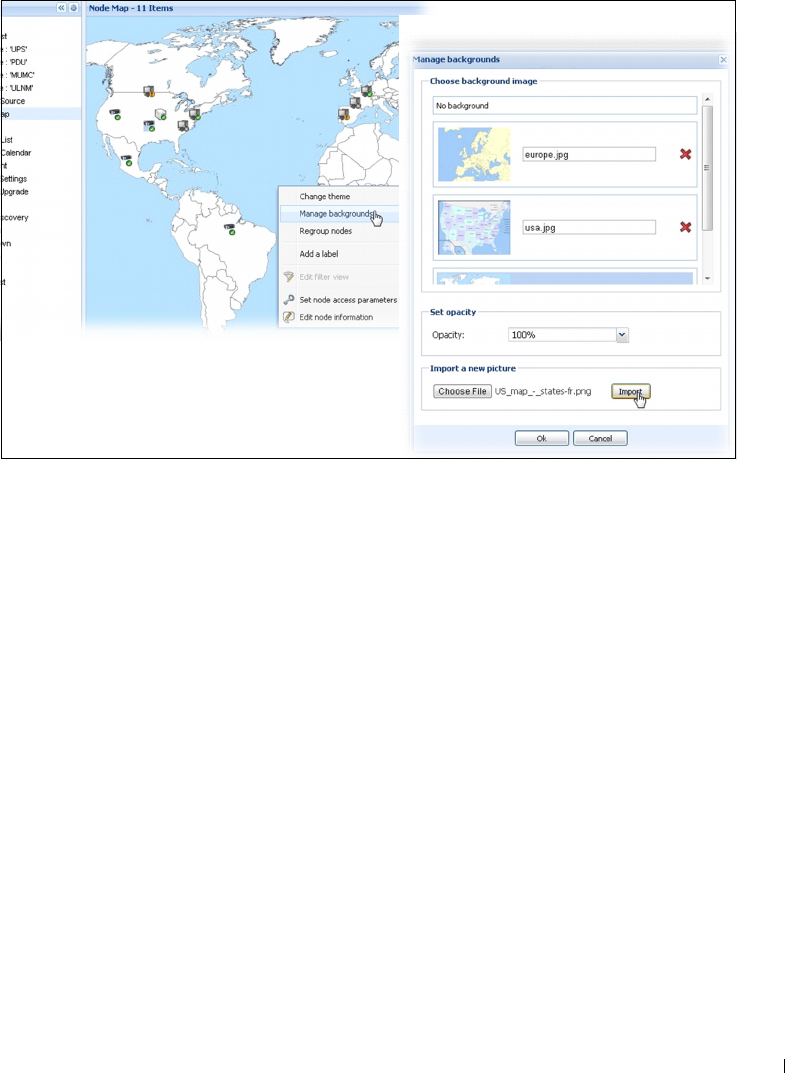
Task: Click the Node Map - 11 Items title
Action: (131, 8)
